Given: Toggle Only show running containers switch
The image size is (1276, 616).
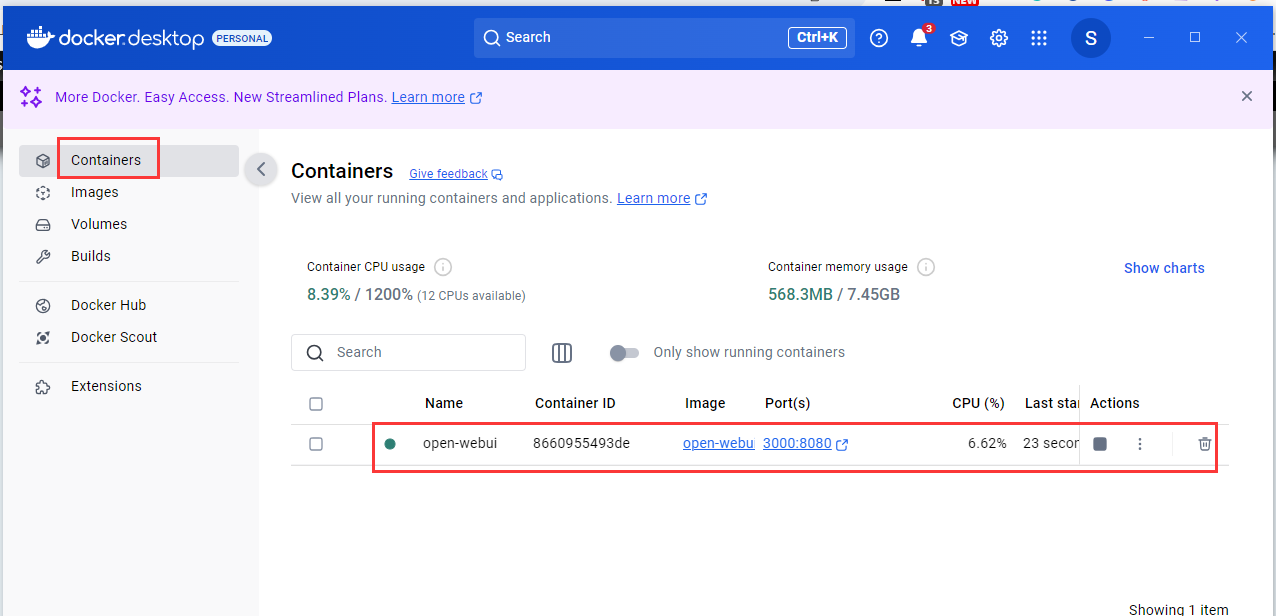Looking at the screenshot, I should (624, 352).
